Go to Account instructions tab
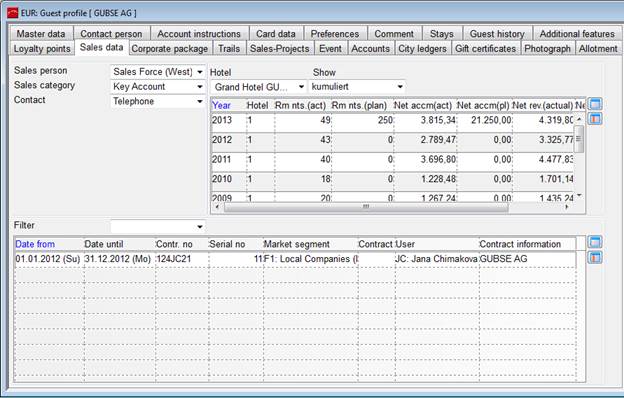Viewport: 624px width, 398px height. click(x=199, y=34)
